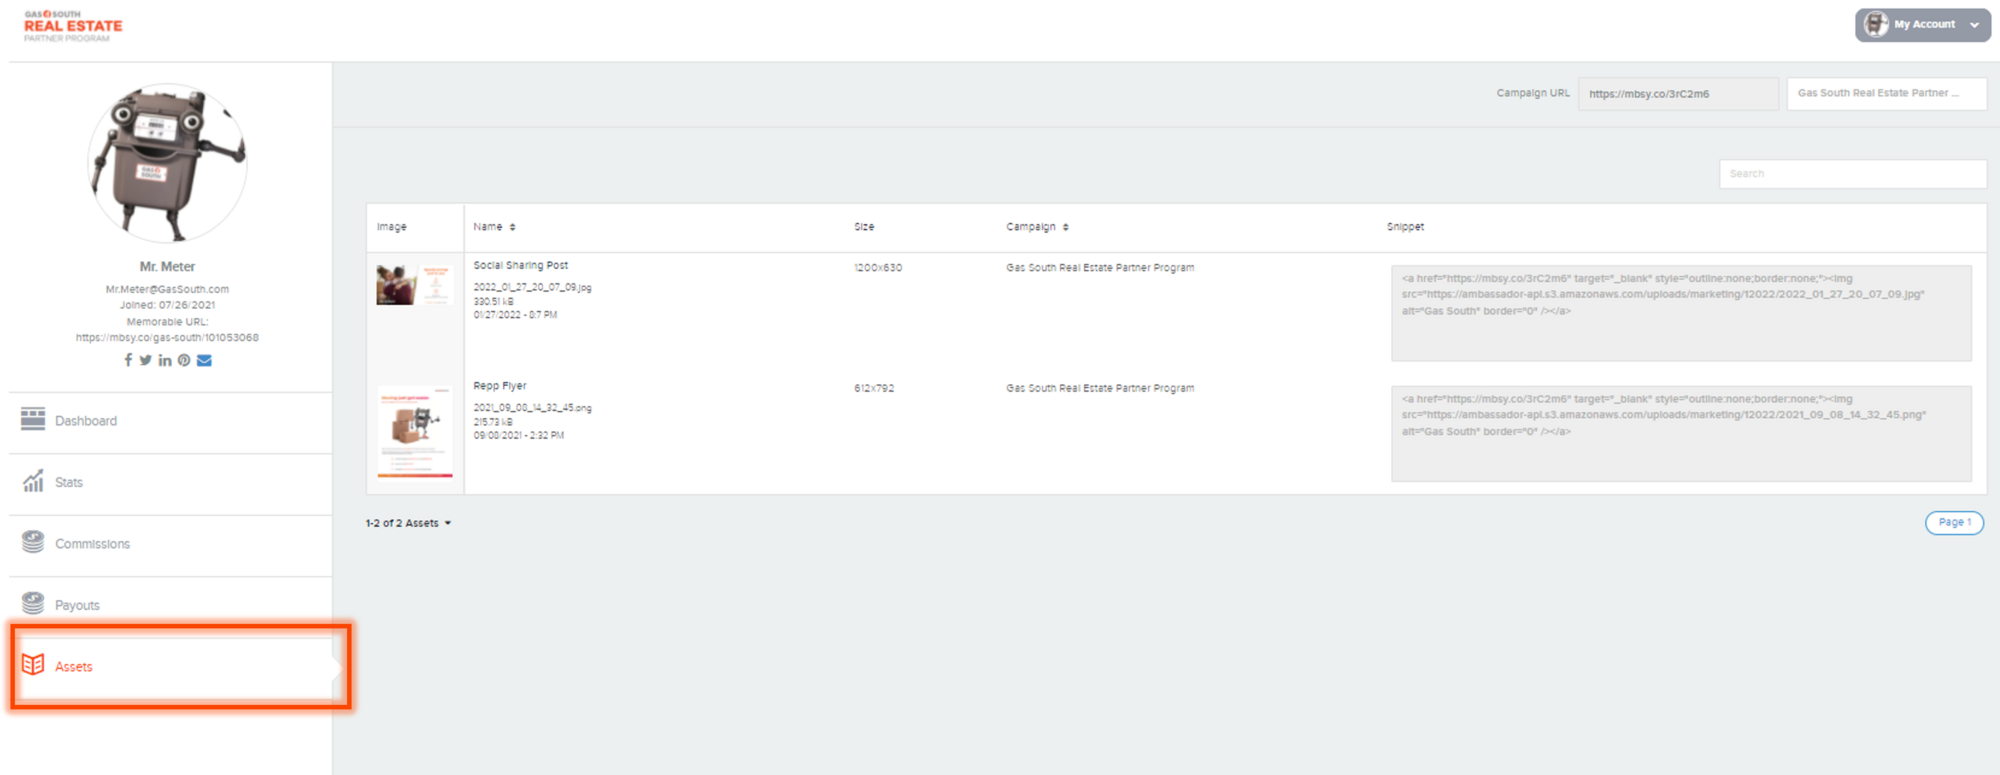Select the Repp Flyer snippet code box
2000x775 pixels.
[1681, 433]
